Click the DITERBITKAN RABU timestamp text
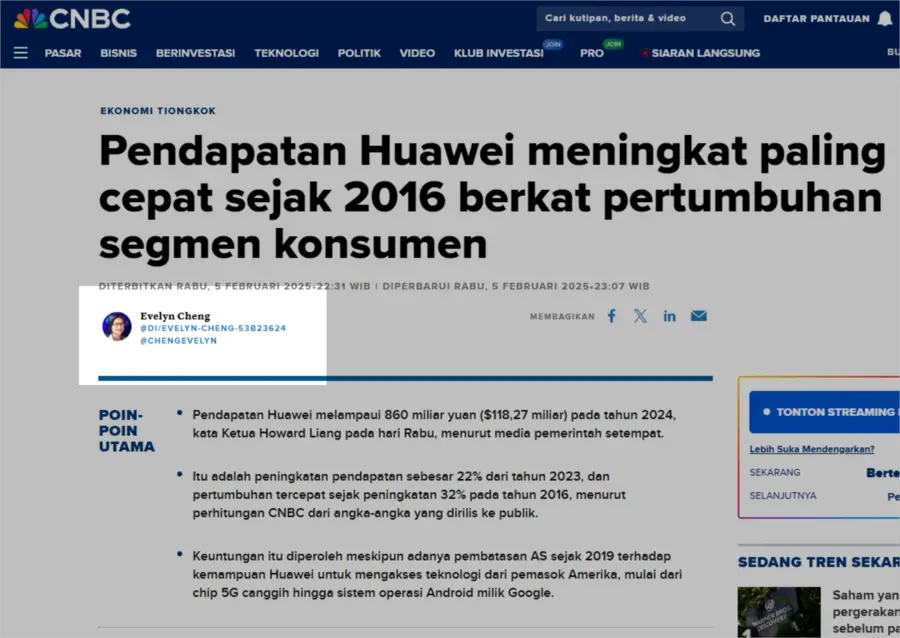Image resolution: width=900 pixels, height=638 pixels. 235,286
